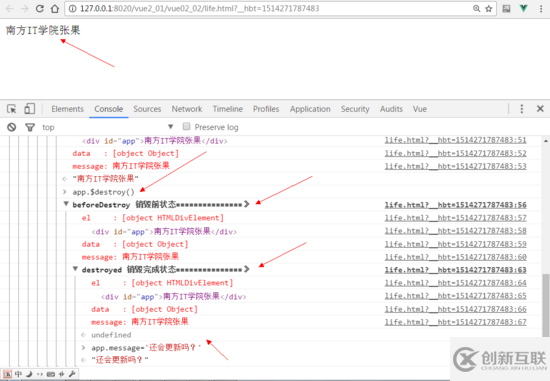Open DevTools customize three-dot menu
The height and width of the screenshot is (381, 550).
522,109
